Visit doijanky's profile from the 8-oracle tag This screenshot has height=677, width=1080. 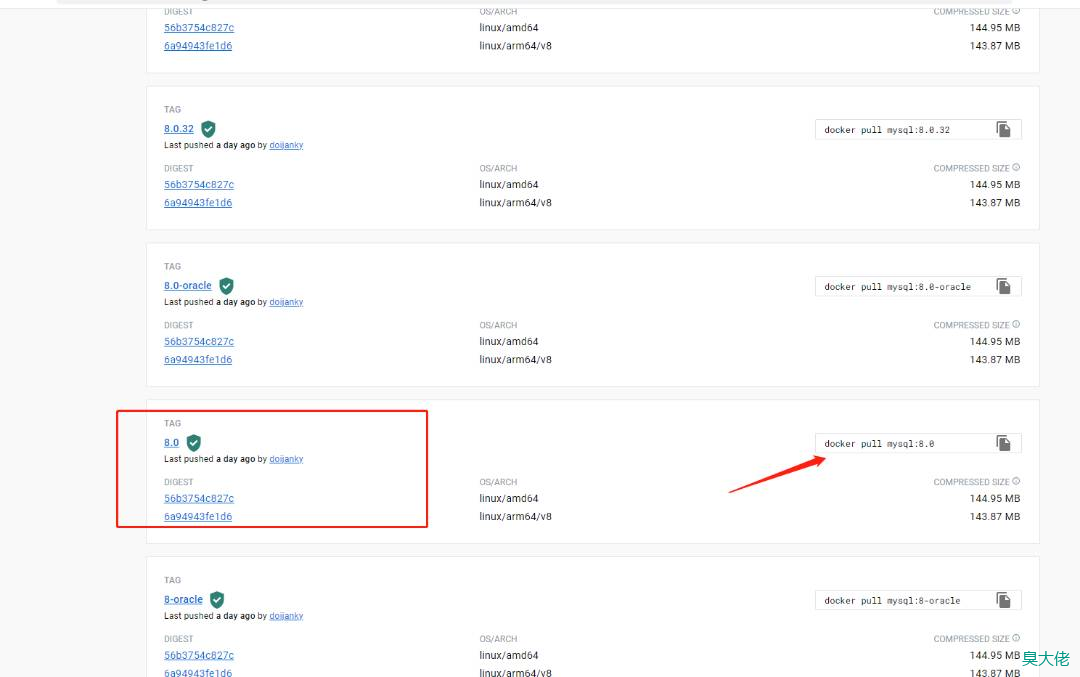coord(287,616)
